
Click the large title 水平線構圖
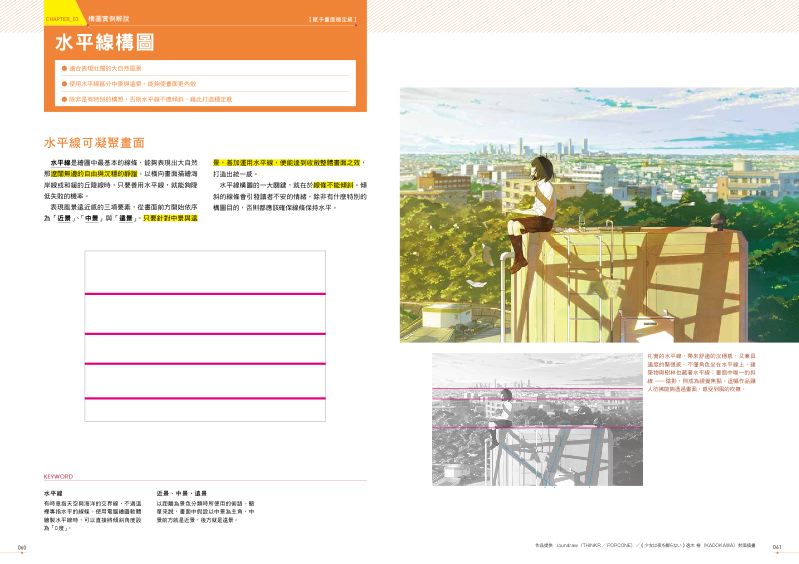(104, 43)
